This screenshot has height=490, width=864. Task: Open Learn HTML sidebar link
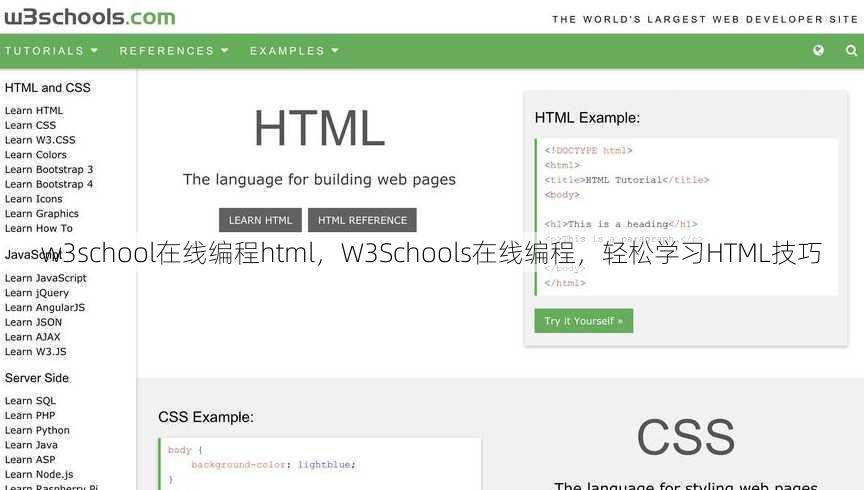(x=34, y=110)
